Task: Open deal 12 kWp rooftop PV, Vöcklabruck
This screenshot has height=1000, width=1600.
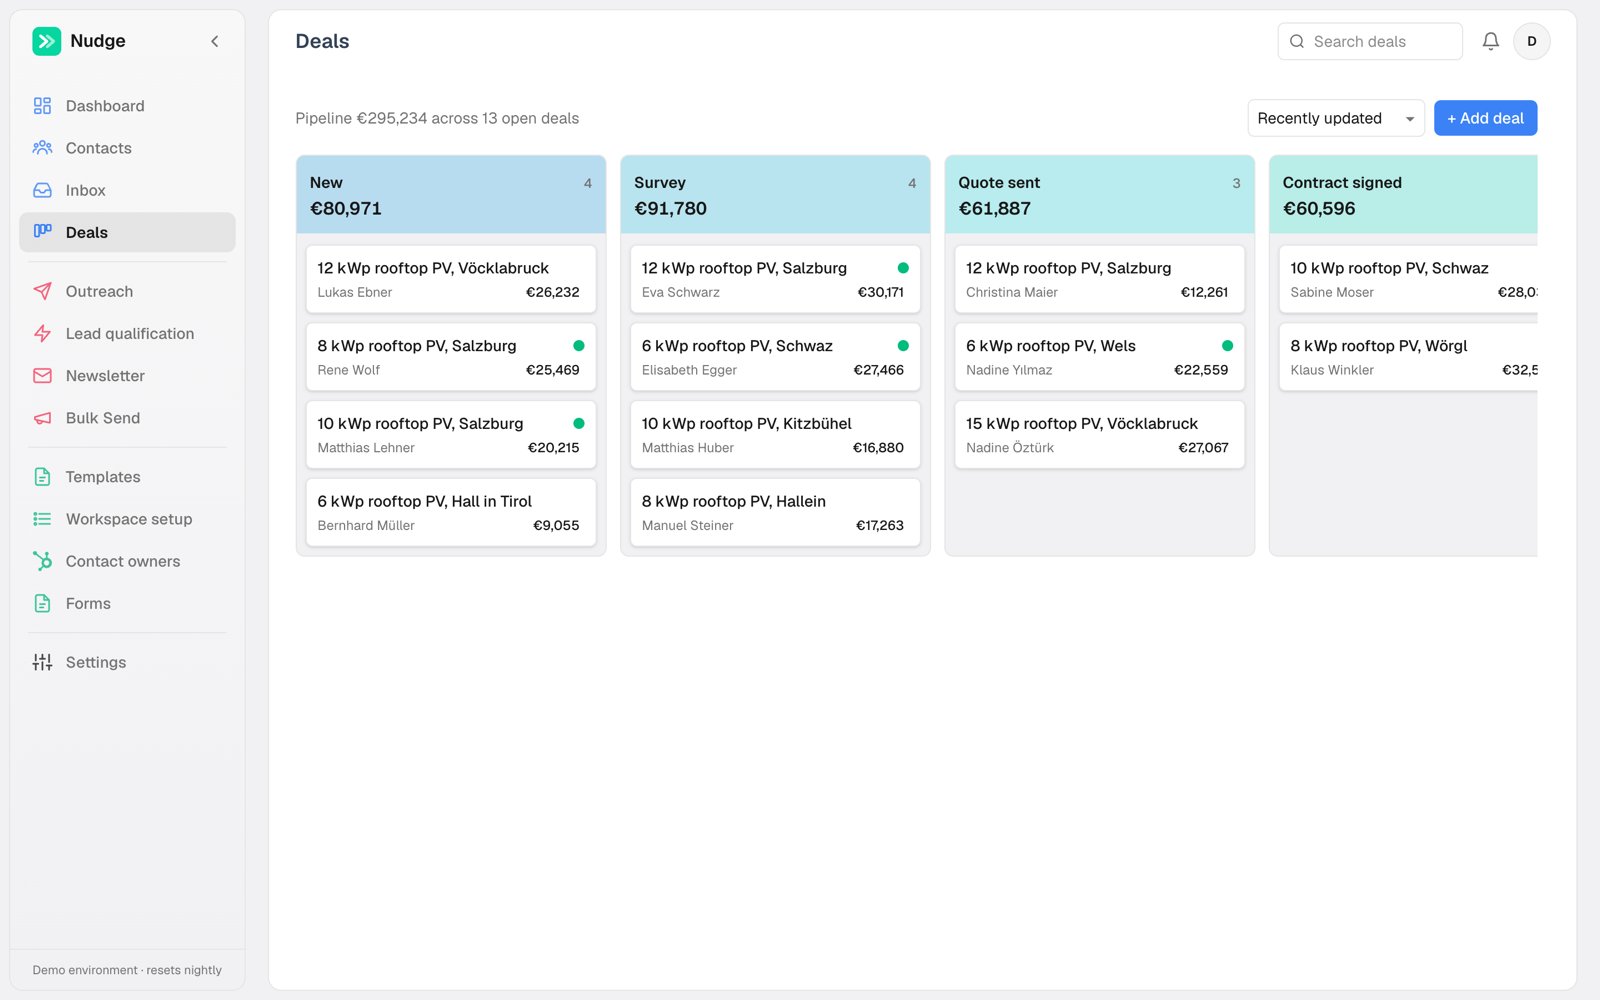Action: point(451,279)
